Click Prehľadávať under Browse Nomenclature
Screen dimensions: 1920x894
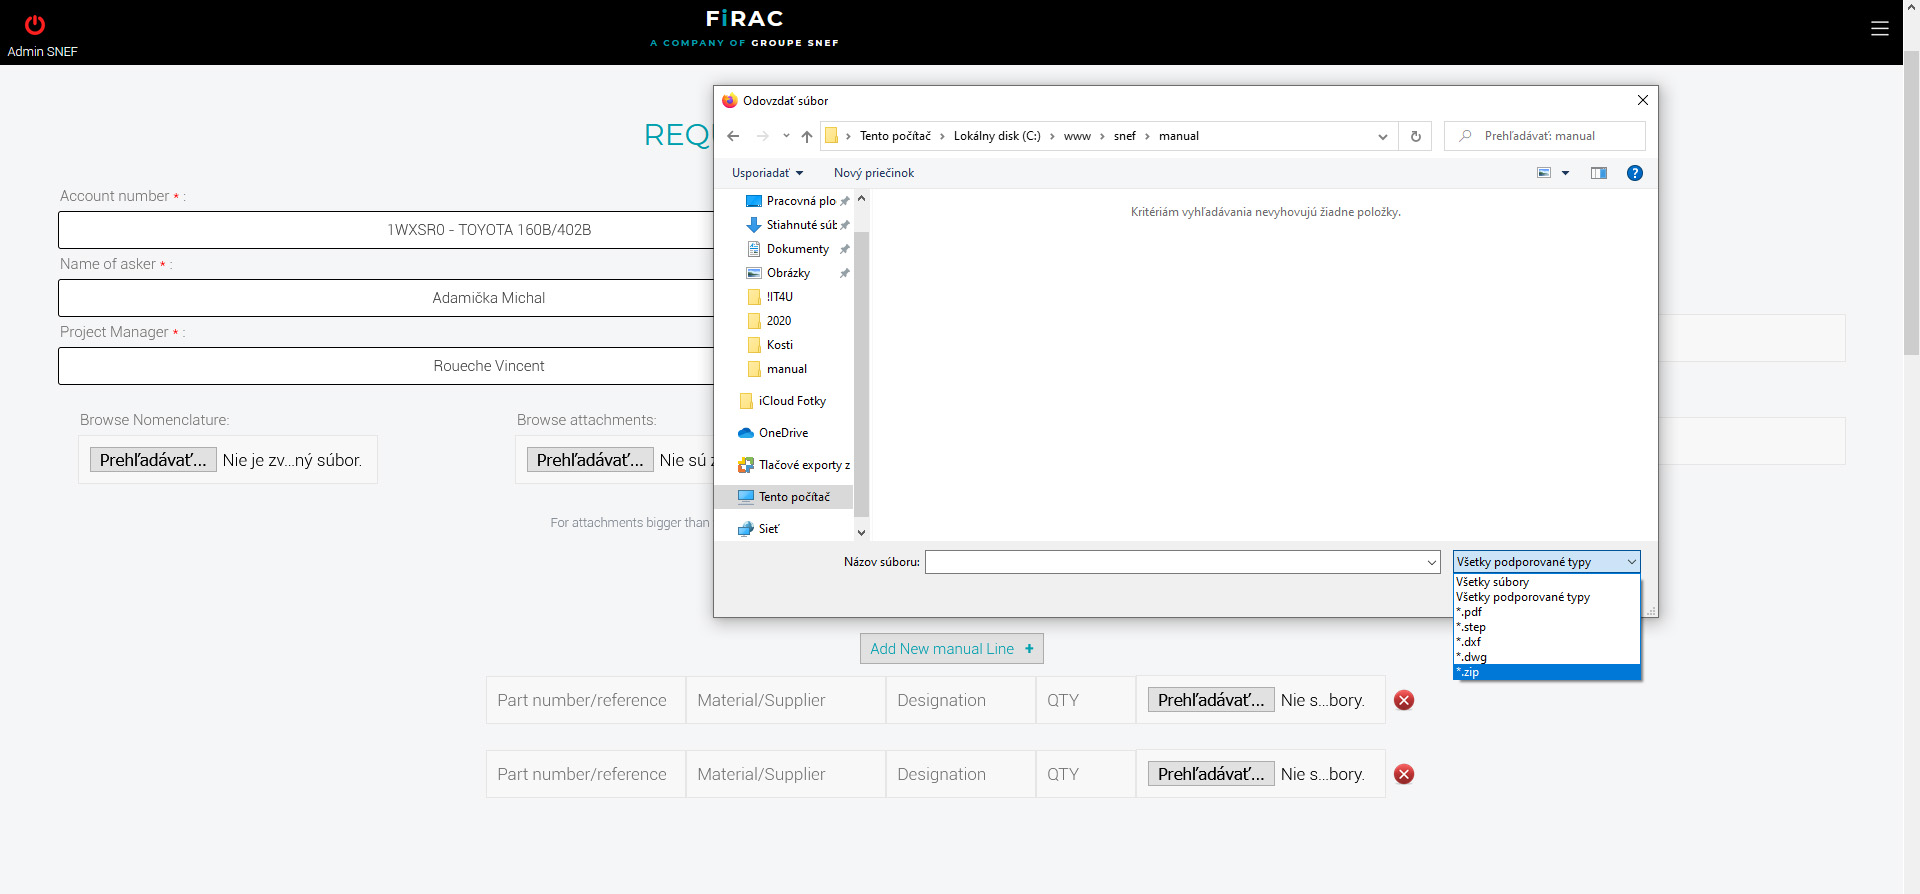(x=153, y=460)
